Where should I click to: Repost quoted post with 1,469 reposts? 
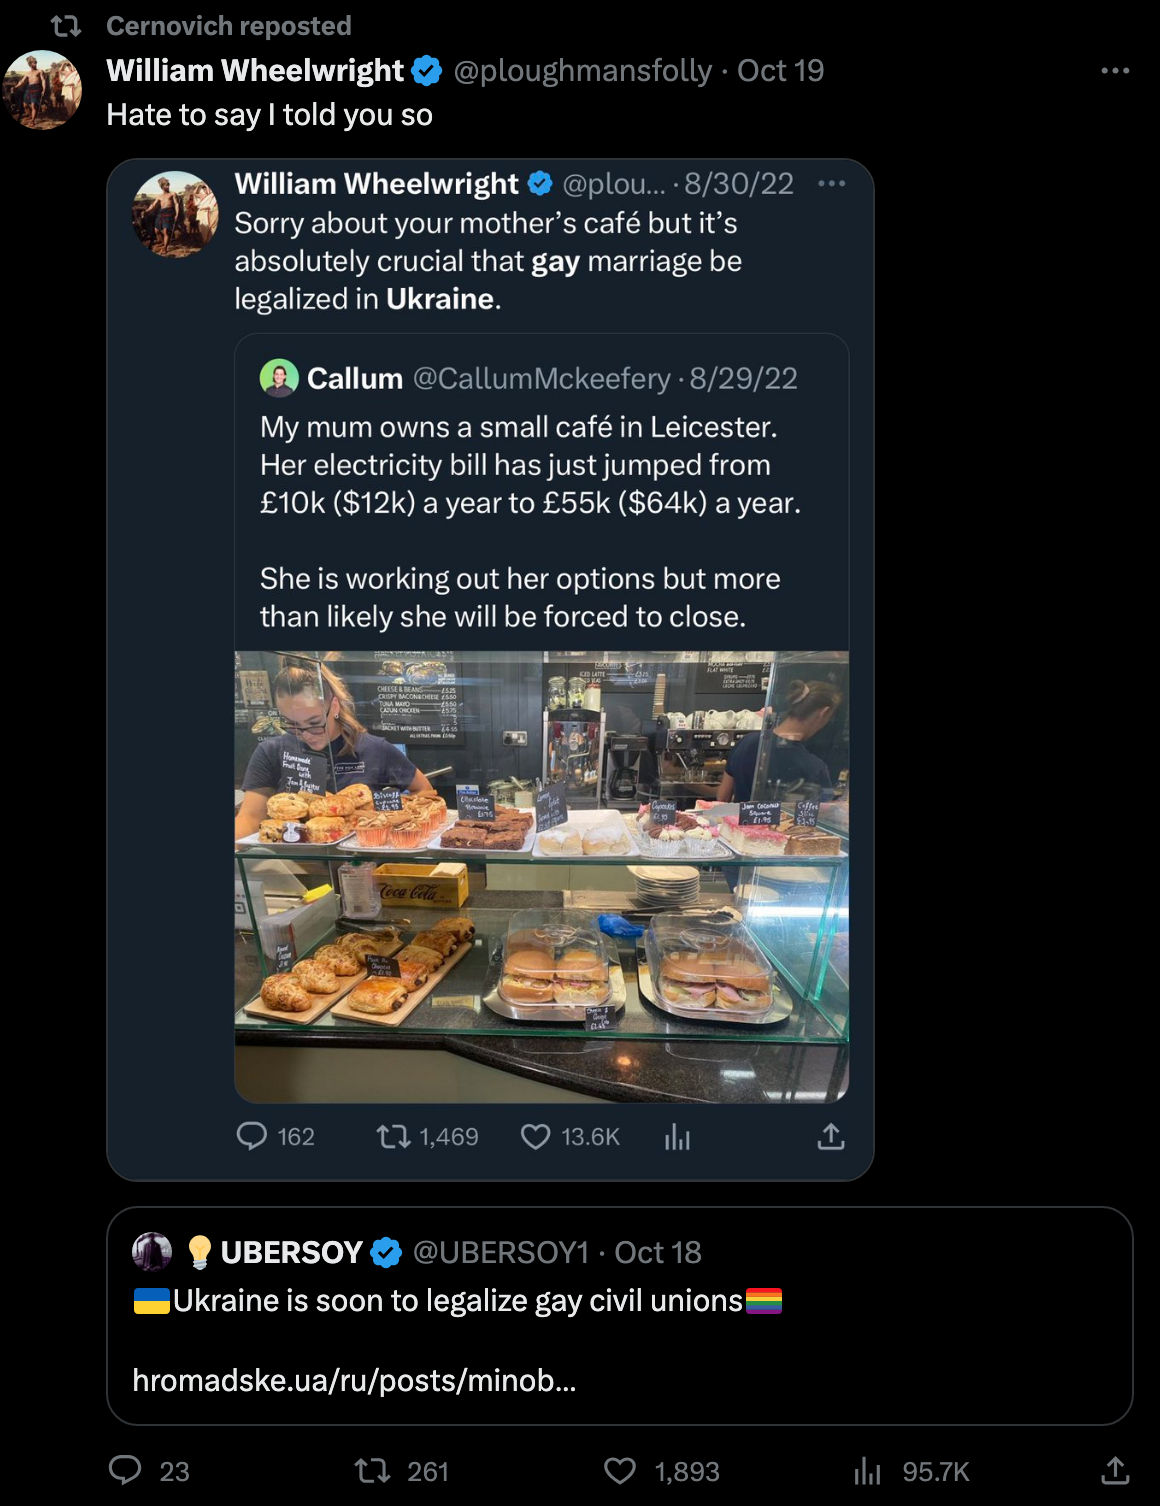point(393,1136)
